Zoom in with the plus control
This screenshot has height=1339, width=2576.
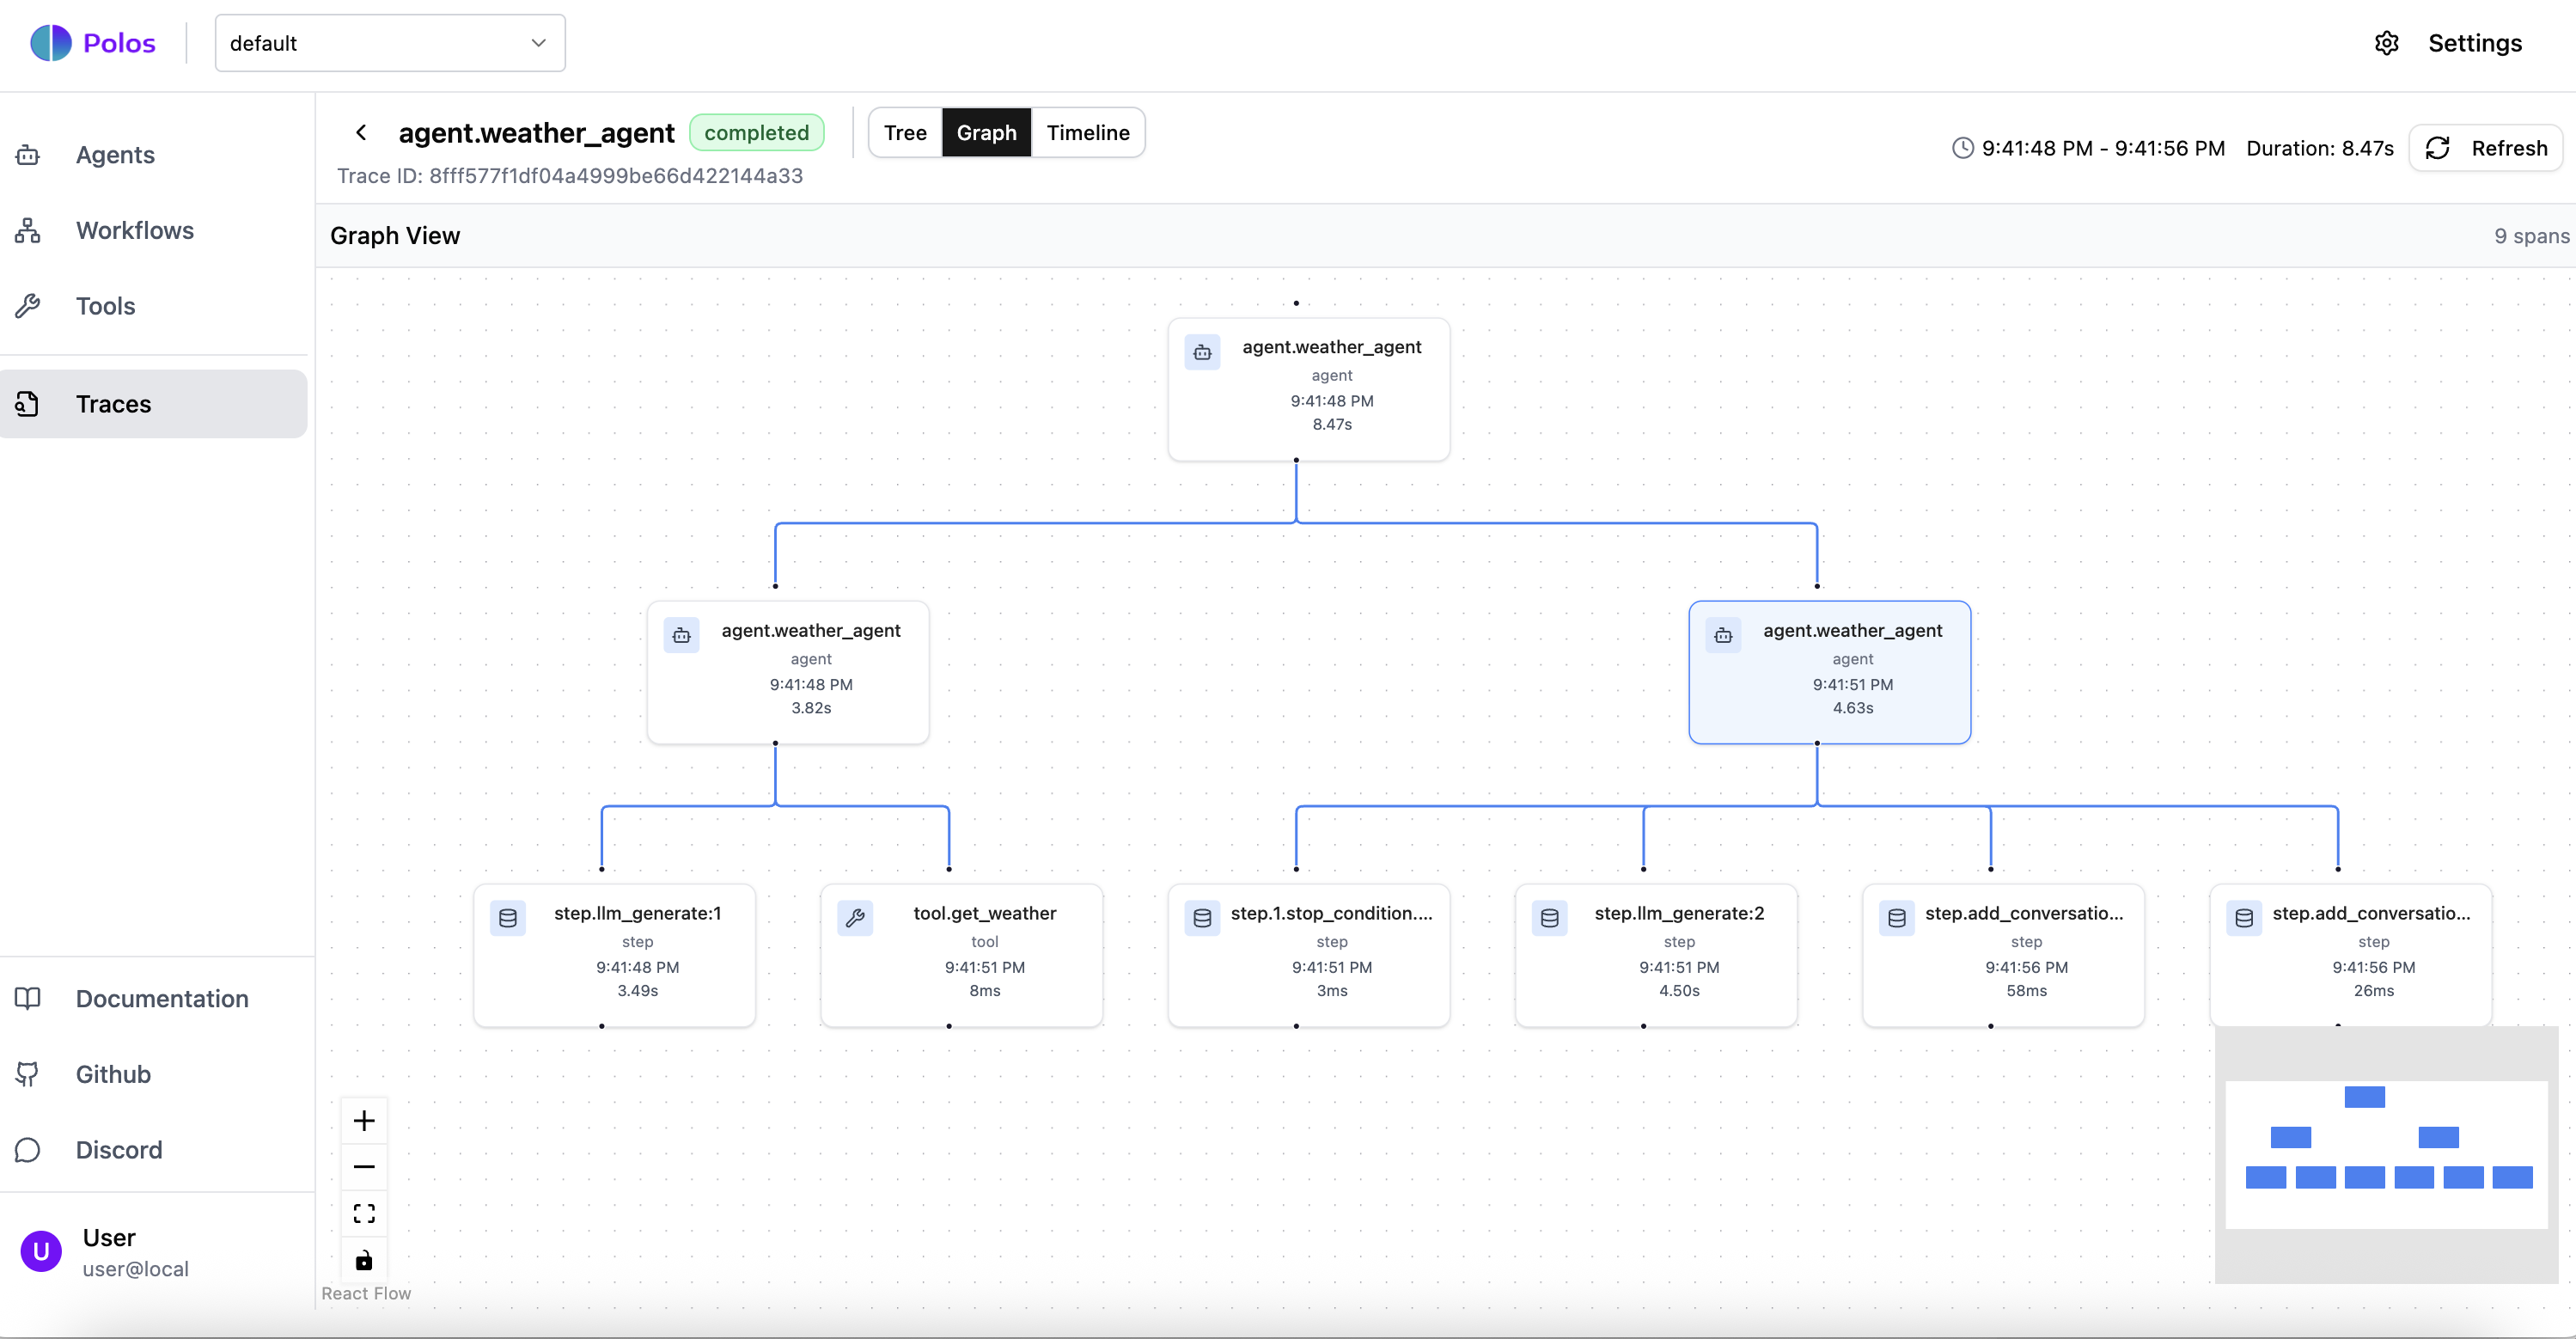pyautogui.click(x=364, y=1120)
